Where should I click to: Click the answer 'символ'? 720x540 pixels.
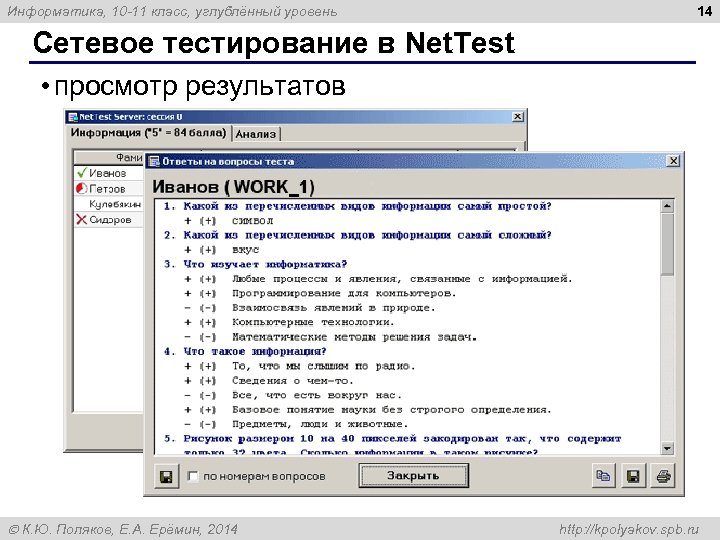[253, 221]
